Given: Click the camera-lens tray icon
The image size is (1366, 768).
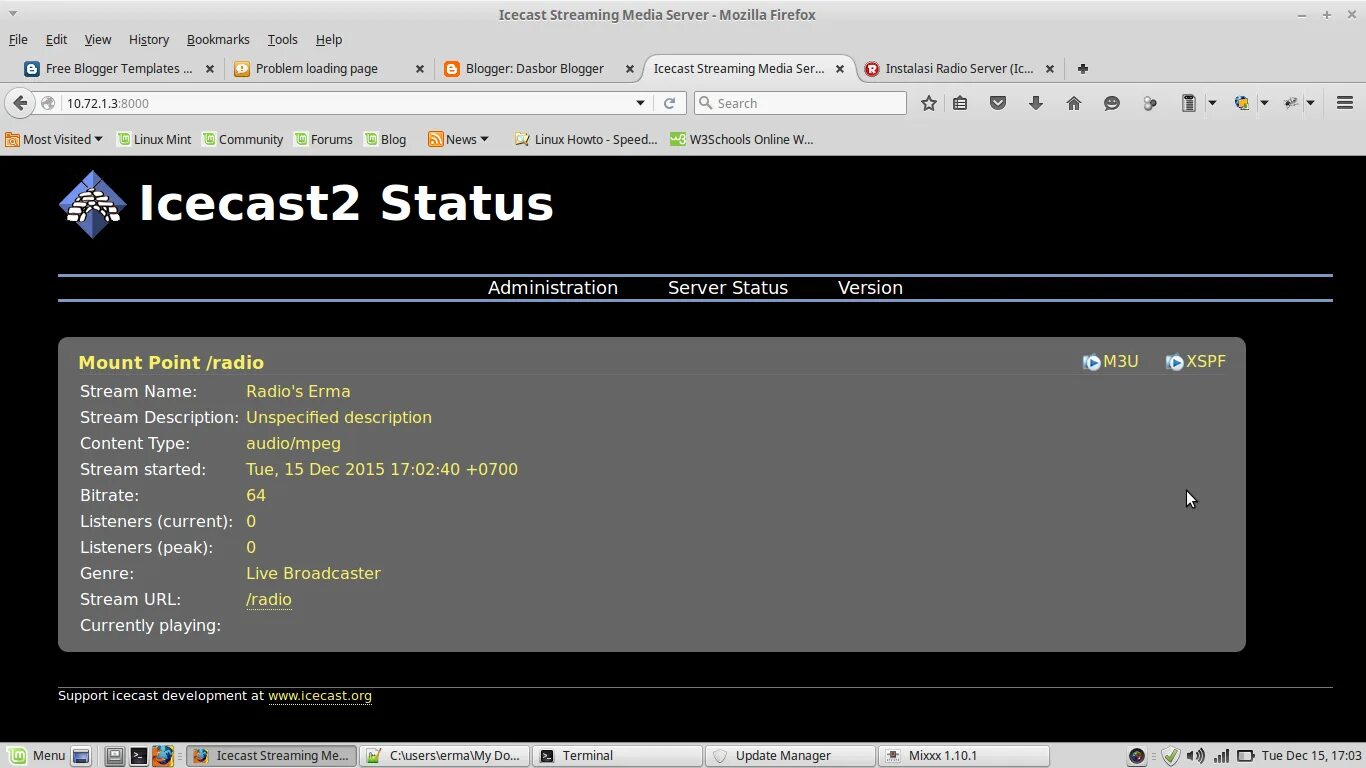Looking at the screenshot, I should click(1137, 756).
